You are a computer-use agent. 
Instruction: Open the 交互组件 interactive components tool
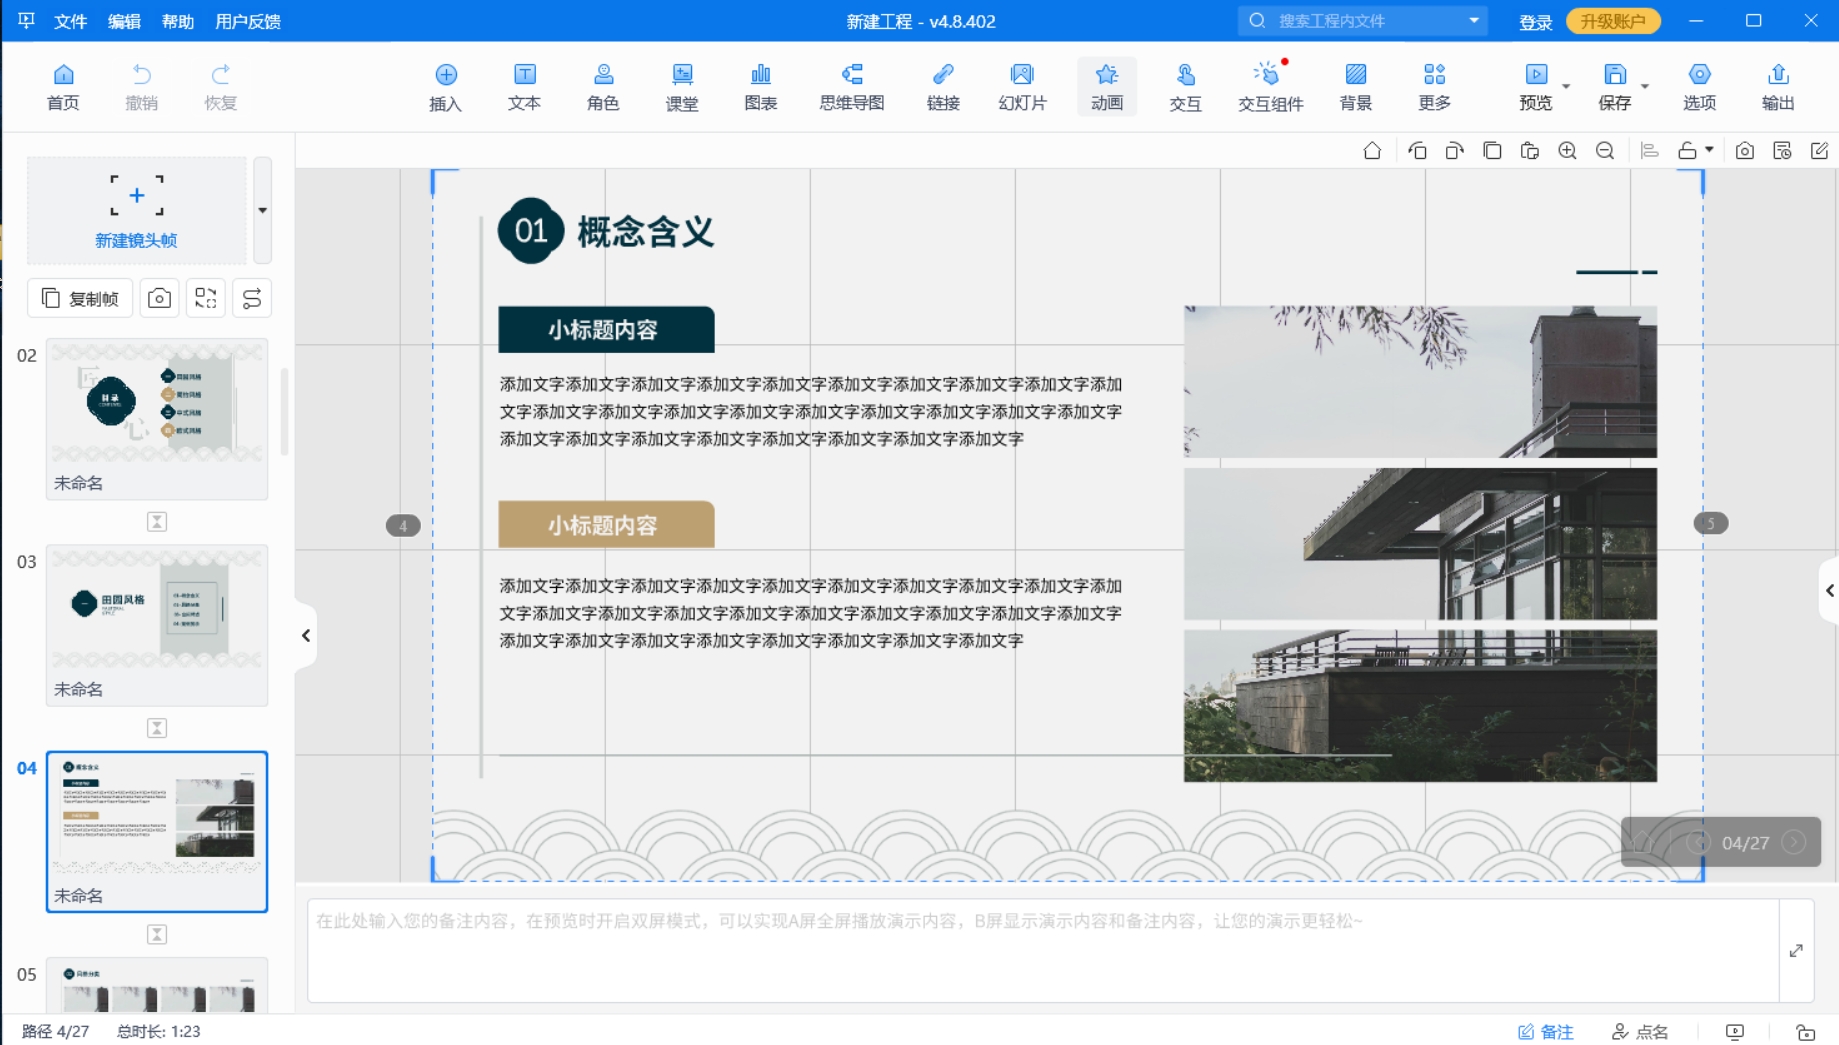coord(1270,87)
